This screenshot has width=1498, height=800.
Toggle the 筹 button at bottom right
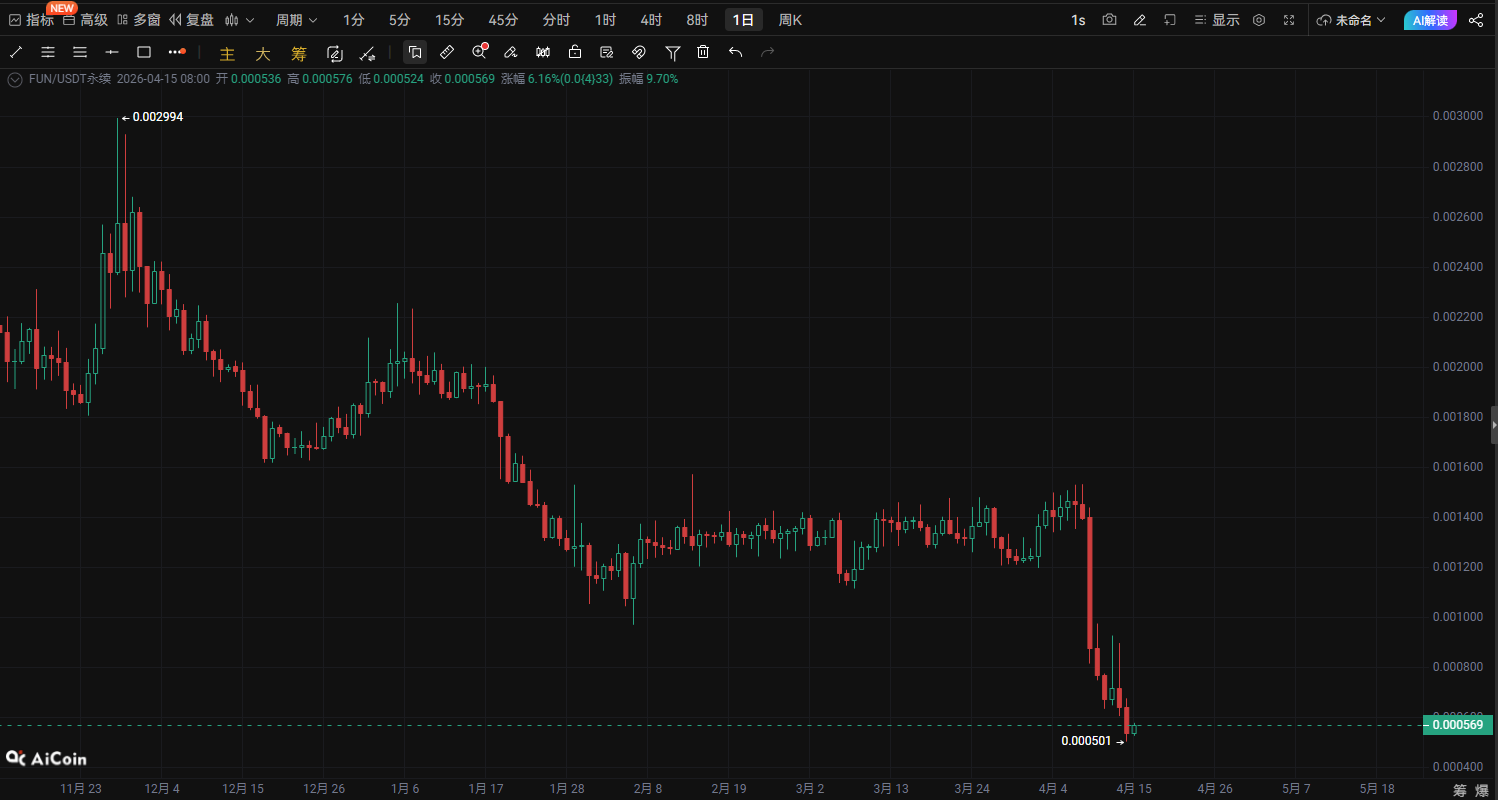(1460, 790)
